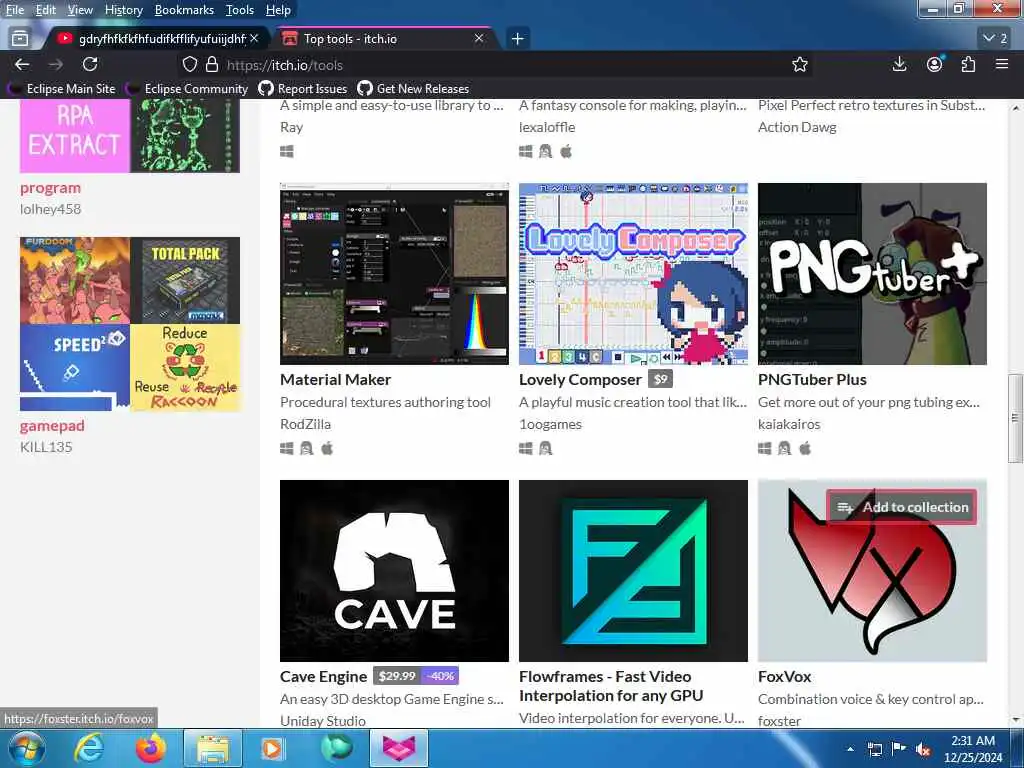Open the History menu
Image resolution: width=1024 pixels, height=768 pixels.
click(123, 10)
